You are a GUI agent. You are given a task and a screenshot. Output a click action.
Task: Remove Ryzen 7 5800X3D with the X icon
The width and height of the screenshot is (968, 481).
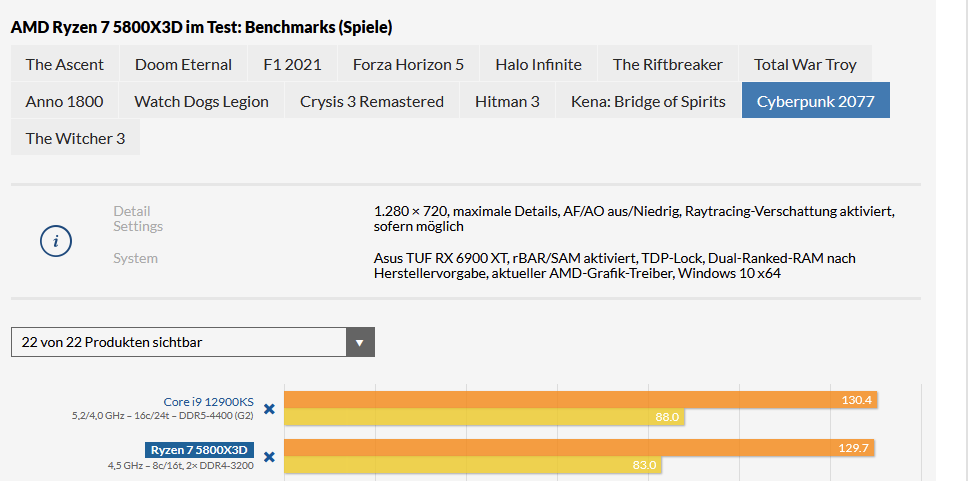point(269,457)
